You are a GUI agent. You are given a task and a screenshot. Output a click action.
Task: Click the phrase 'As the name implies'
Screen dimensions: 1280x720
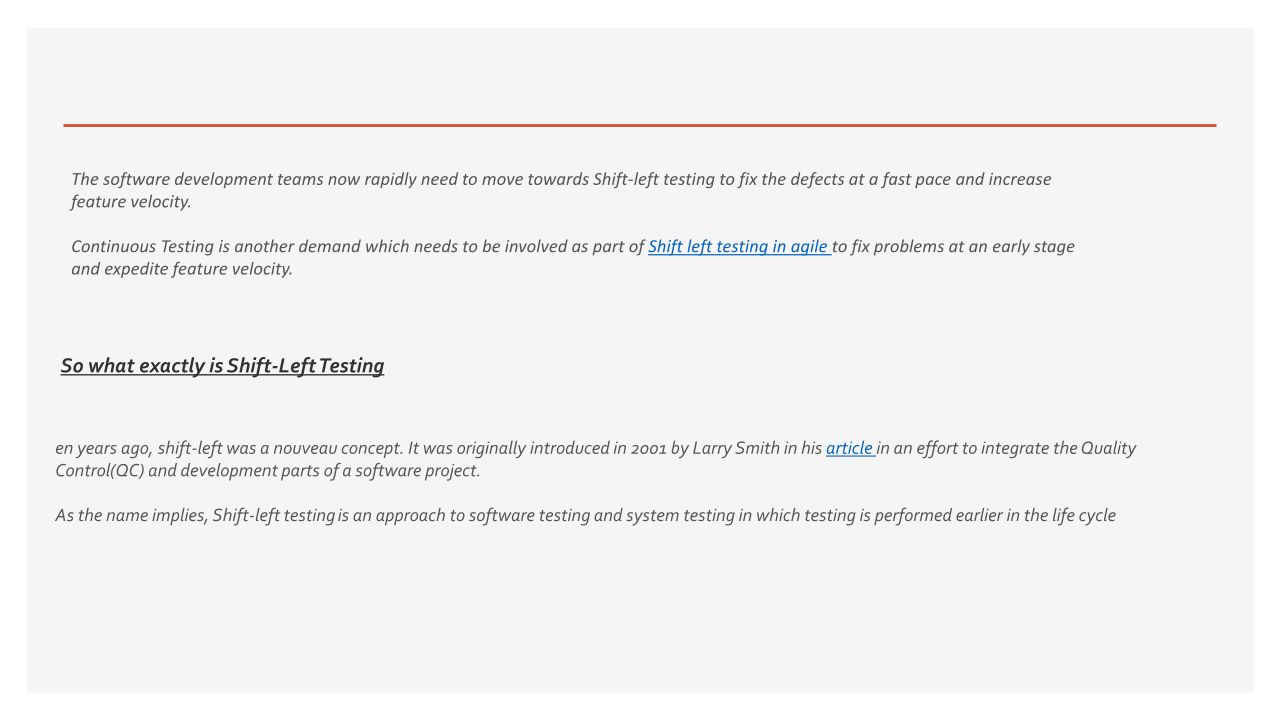pos(131,516)
